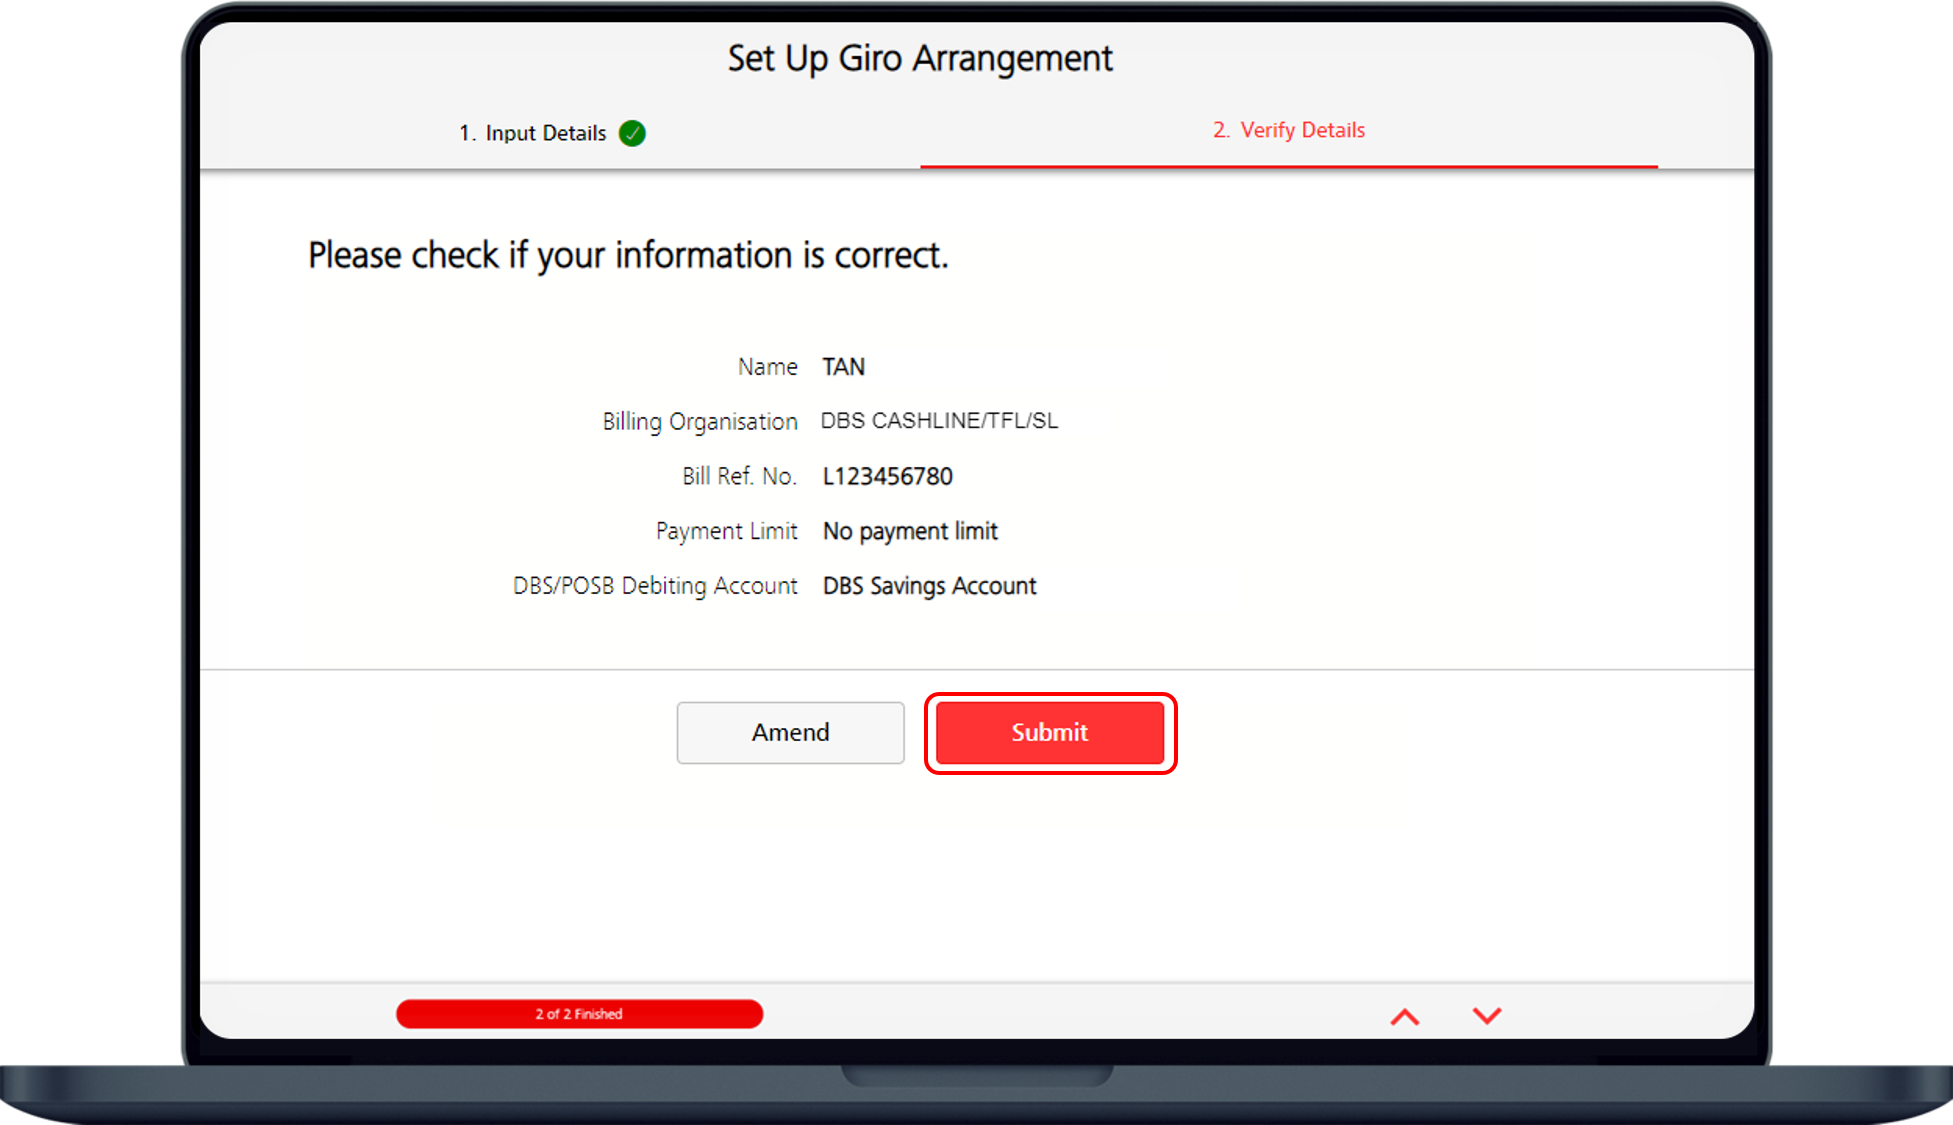Click the bill reference number L123456780

(x=887, y=476)
